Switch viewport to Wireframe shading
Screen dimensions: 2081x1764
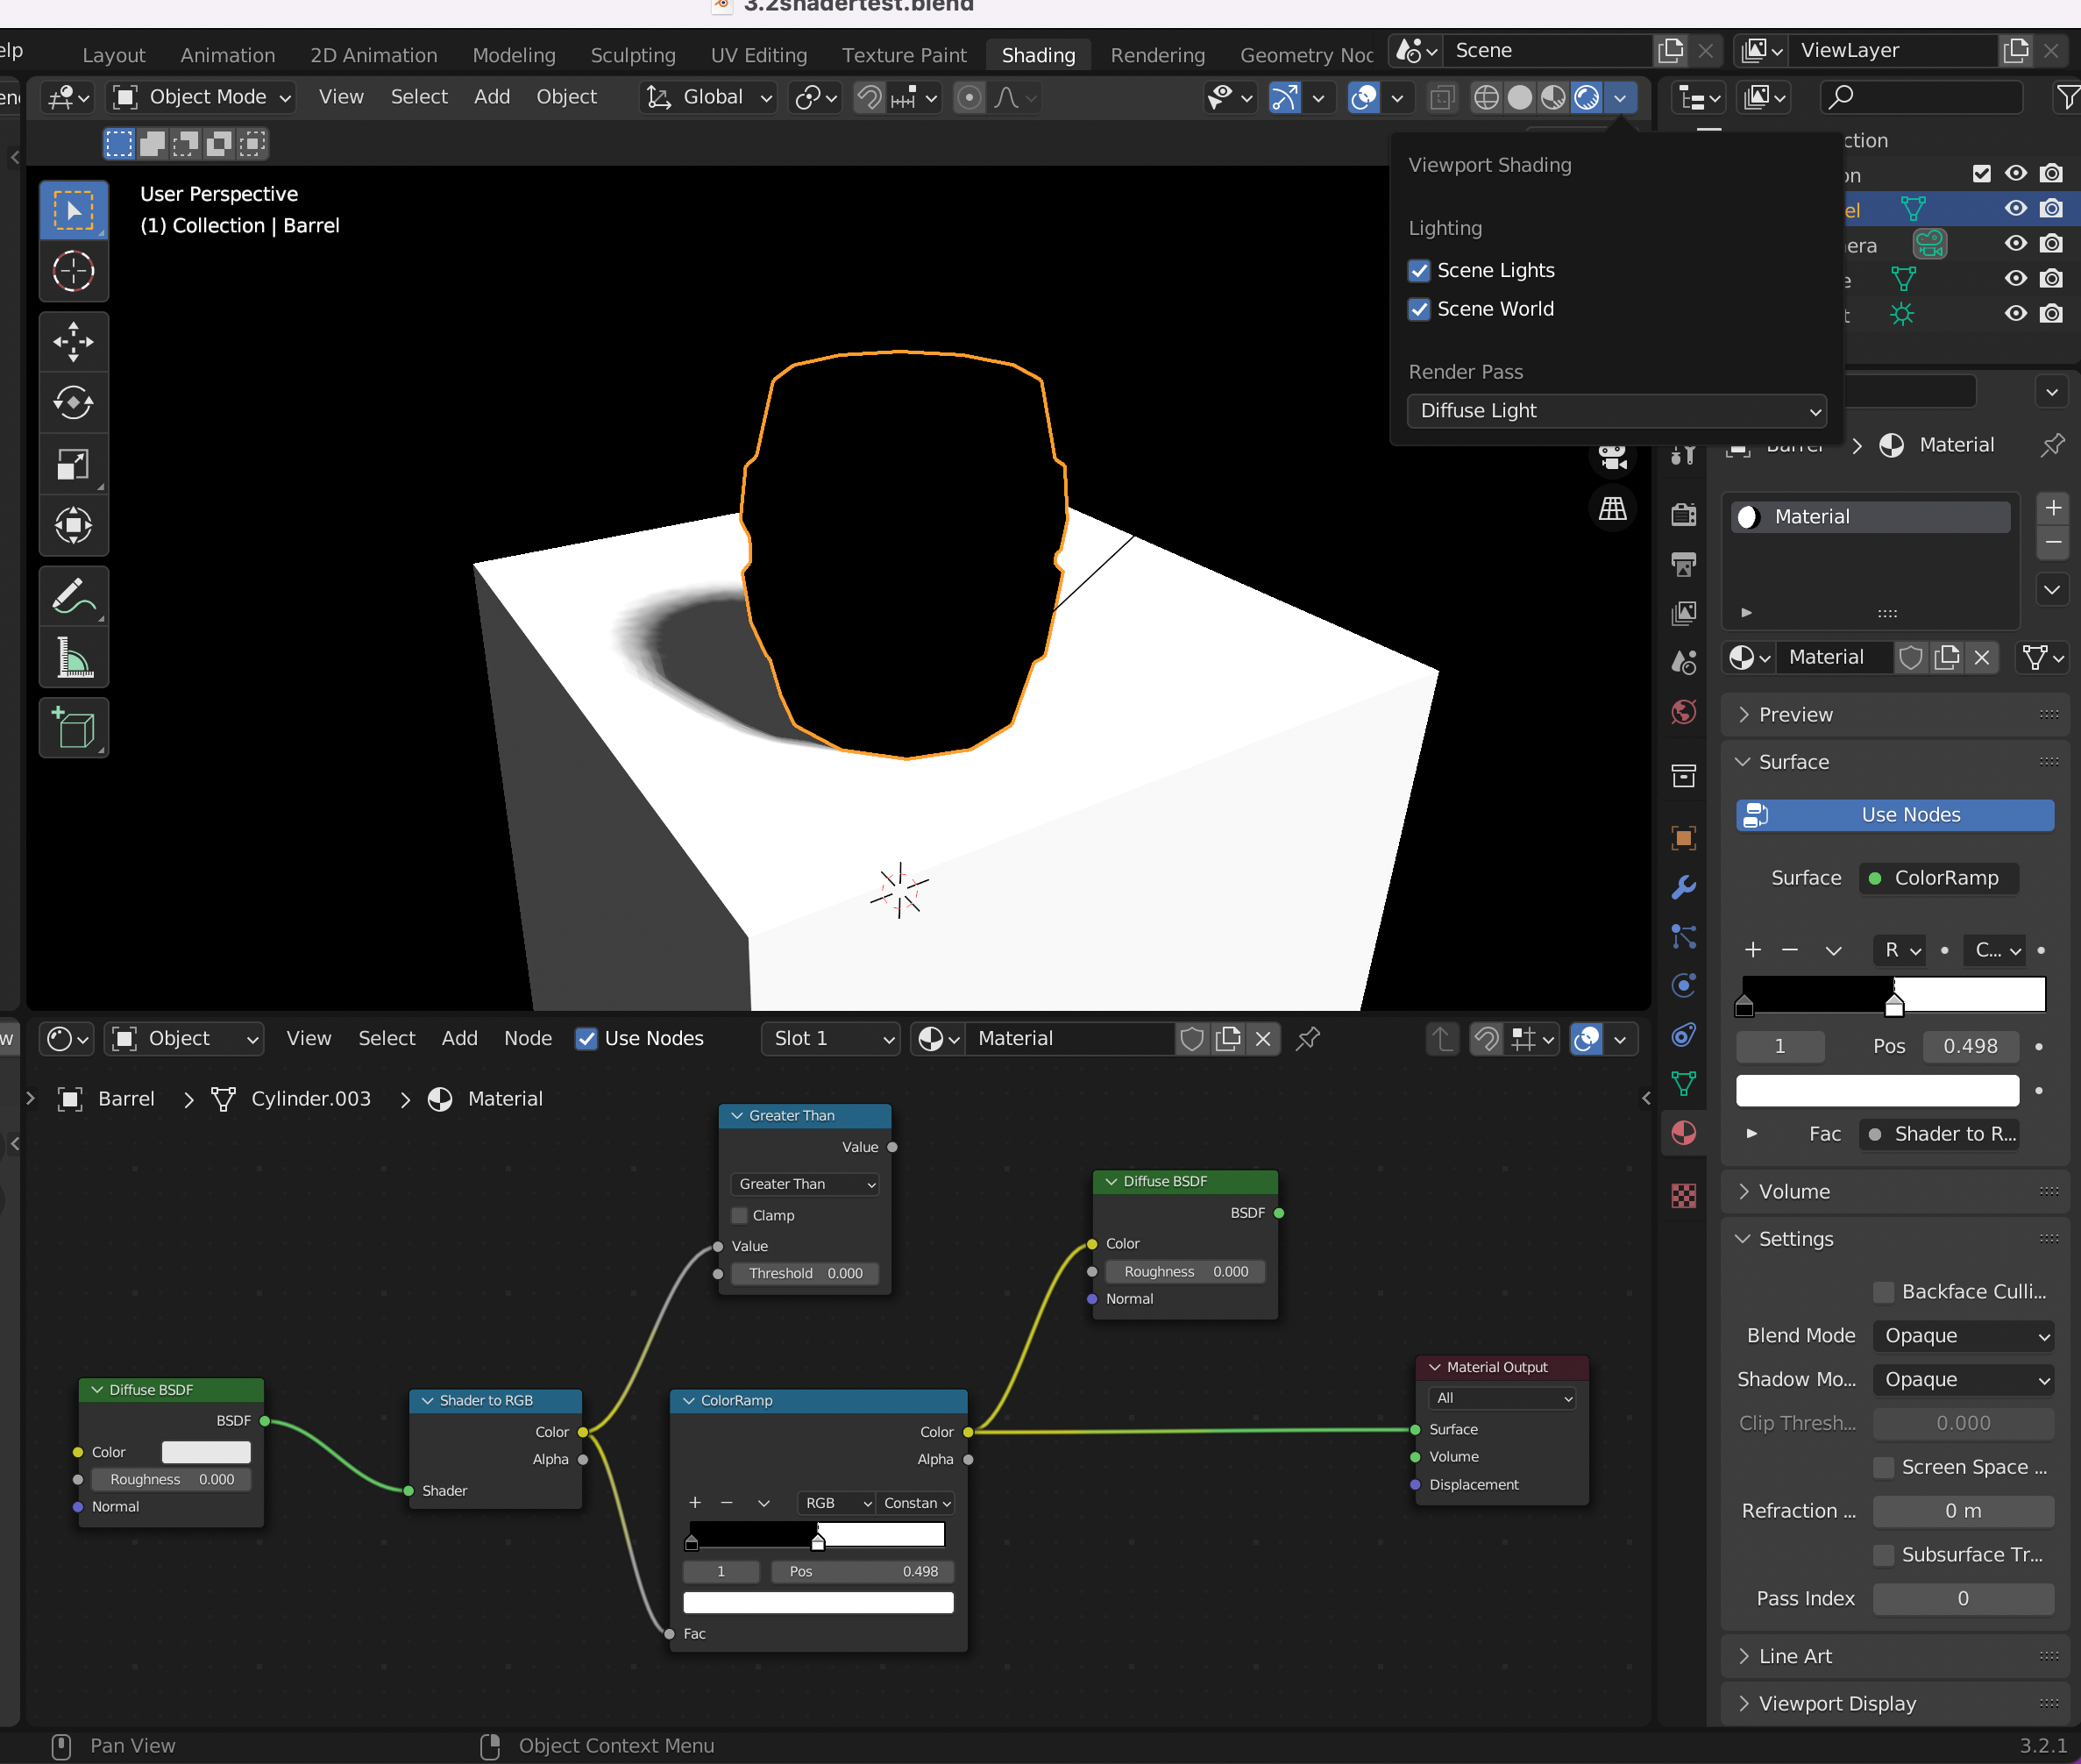1486,97
